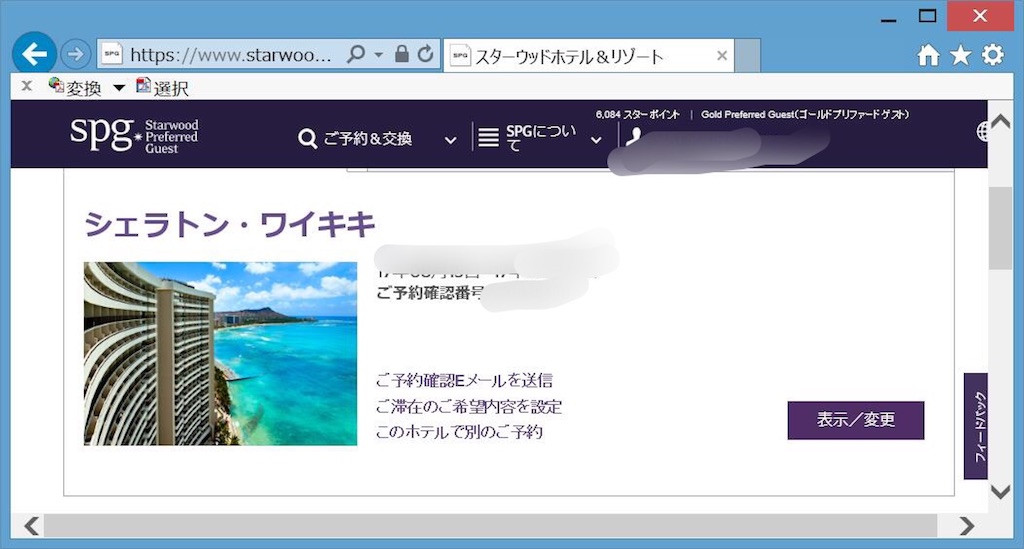The height and width of the screenshot is (549, 1024).
Task: Click the 表示/変更 button
Action: coord(856,420)
